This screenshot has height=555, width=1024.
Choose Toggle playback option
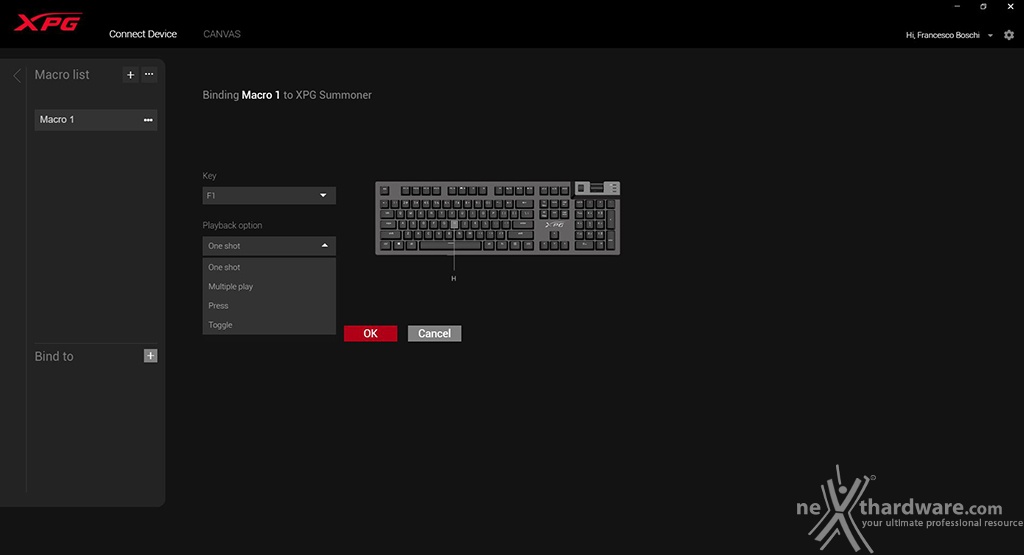tap(269, 325)
